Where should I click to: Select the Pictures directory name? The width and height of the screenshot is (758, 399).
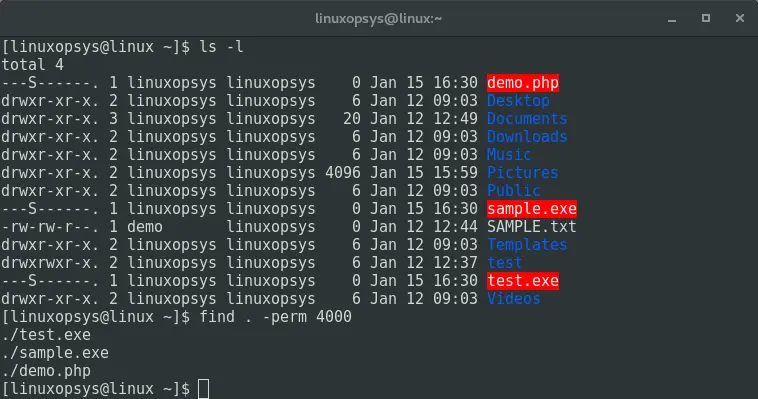pyautogui.click(x=523, y=173)
